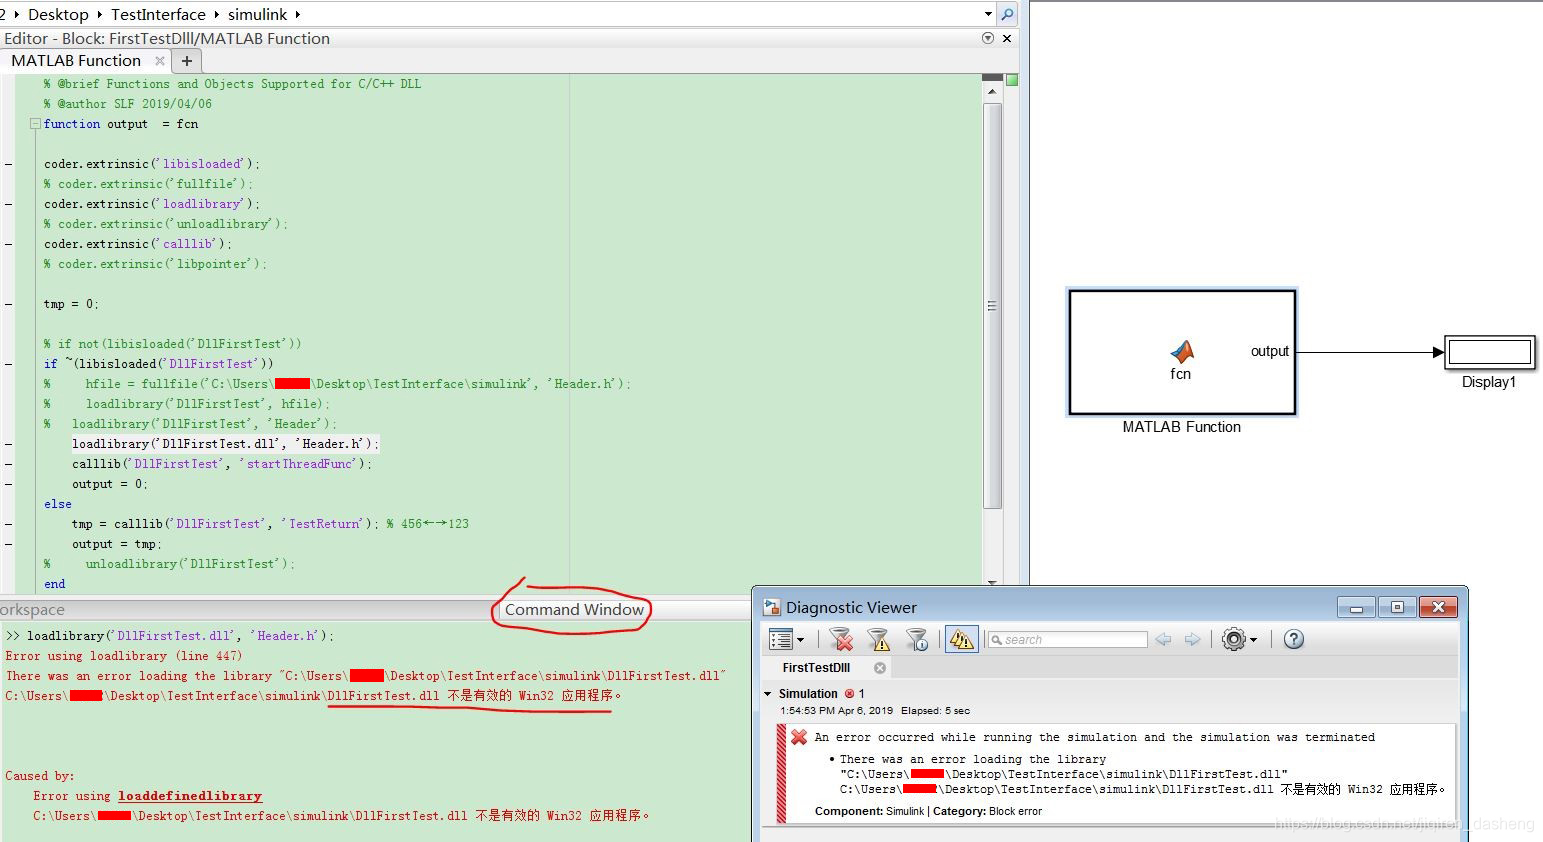
Task: Close the FirstTestDlll tab in Diagnostic Viewer
Action: (x=880, y=668)
